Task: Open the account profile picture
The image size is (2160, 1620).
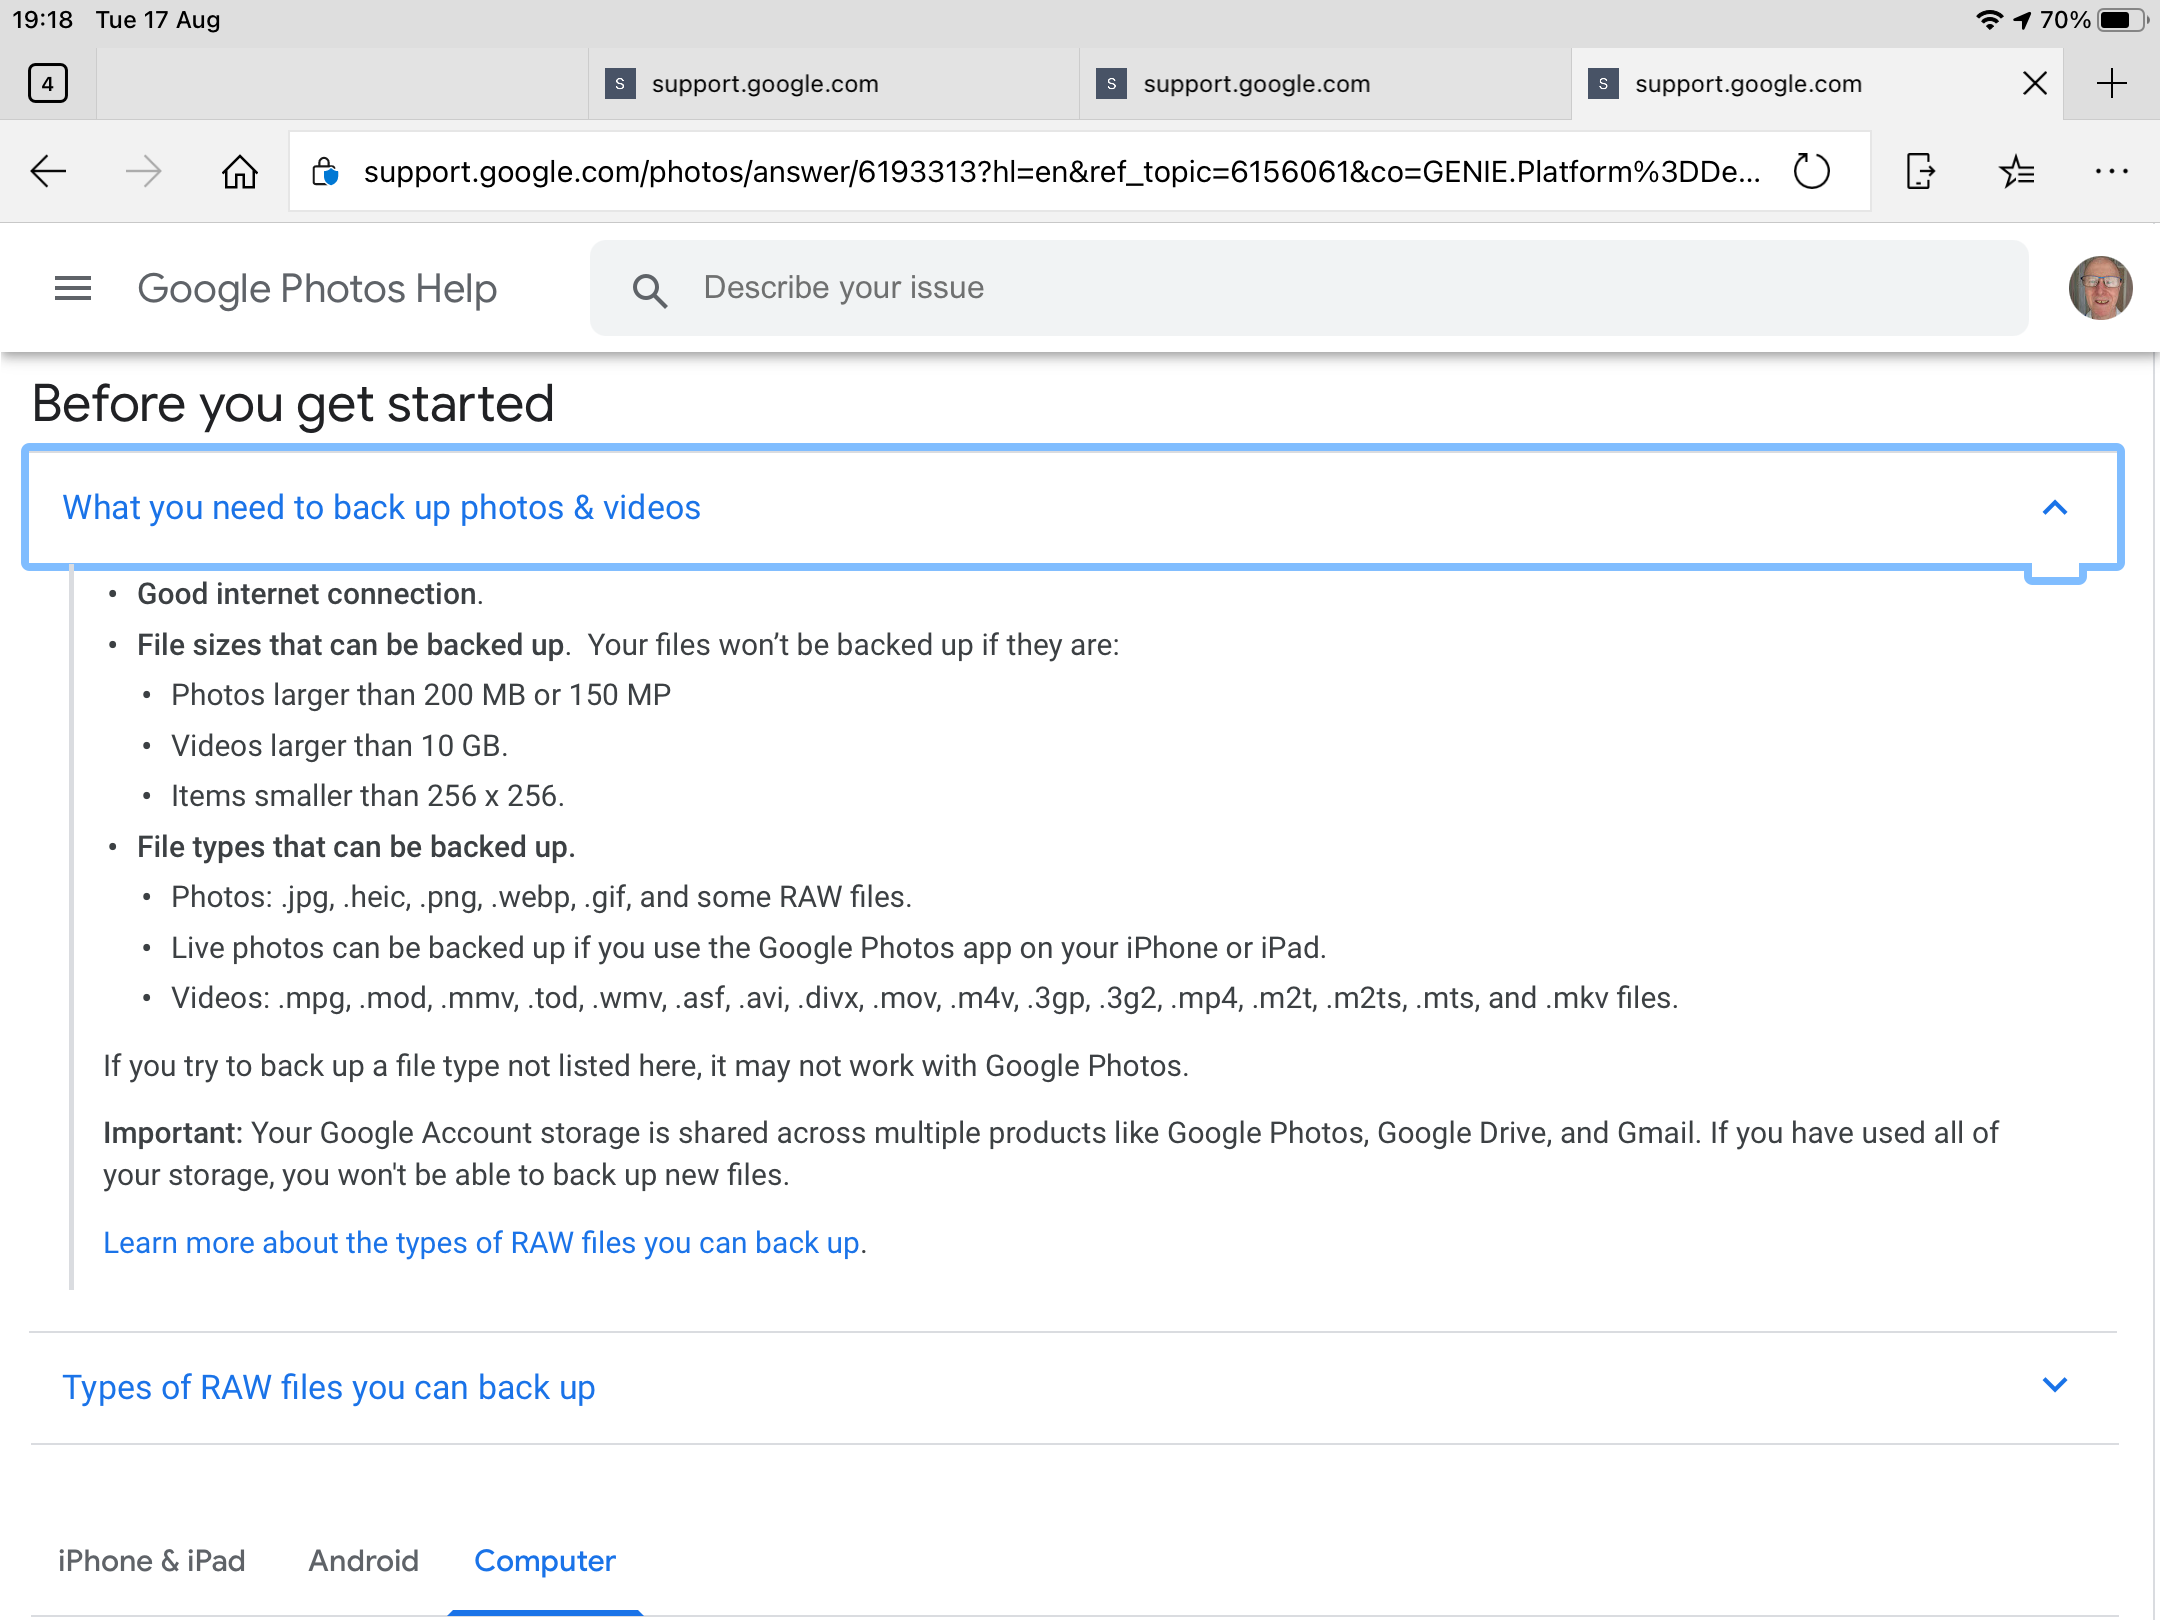Action: click(2100, 288)
